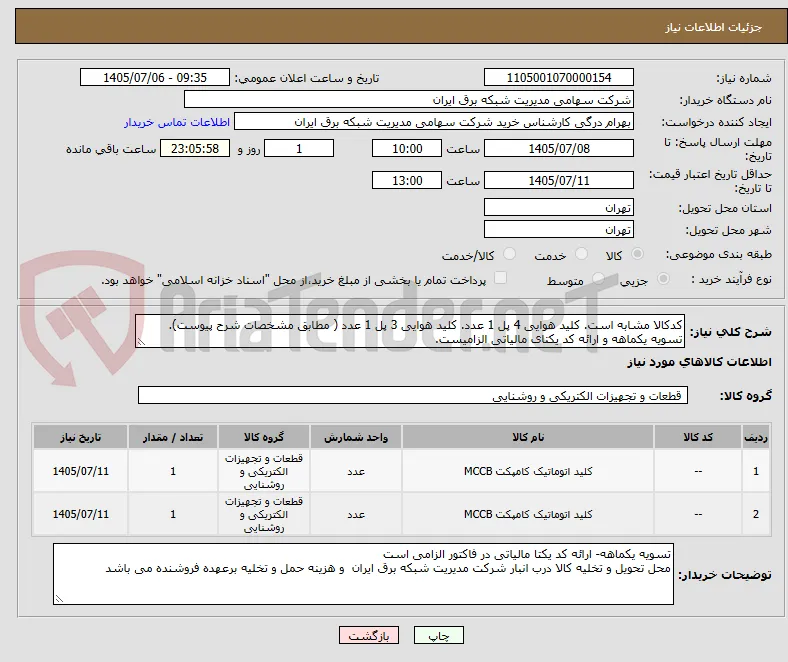Click the requester name field بهرام درگی
Image resolution: width=788 pixels, height=662 pixels.
point(434,122)
